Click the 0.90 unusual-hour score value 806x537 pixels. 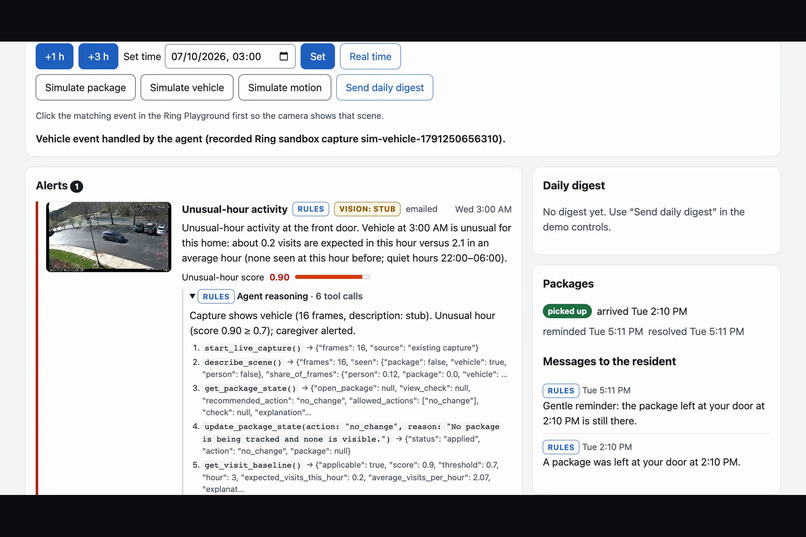click(x=279, y=277)
